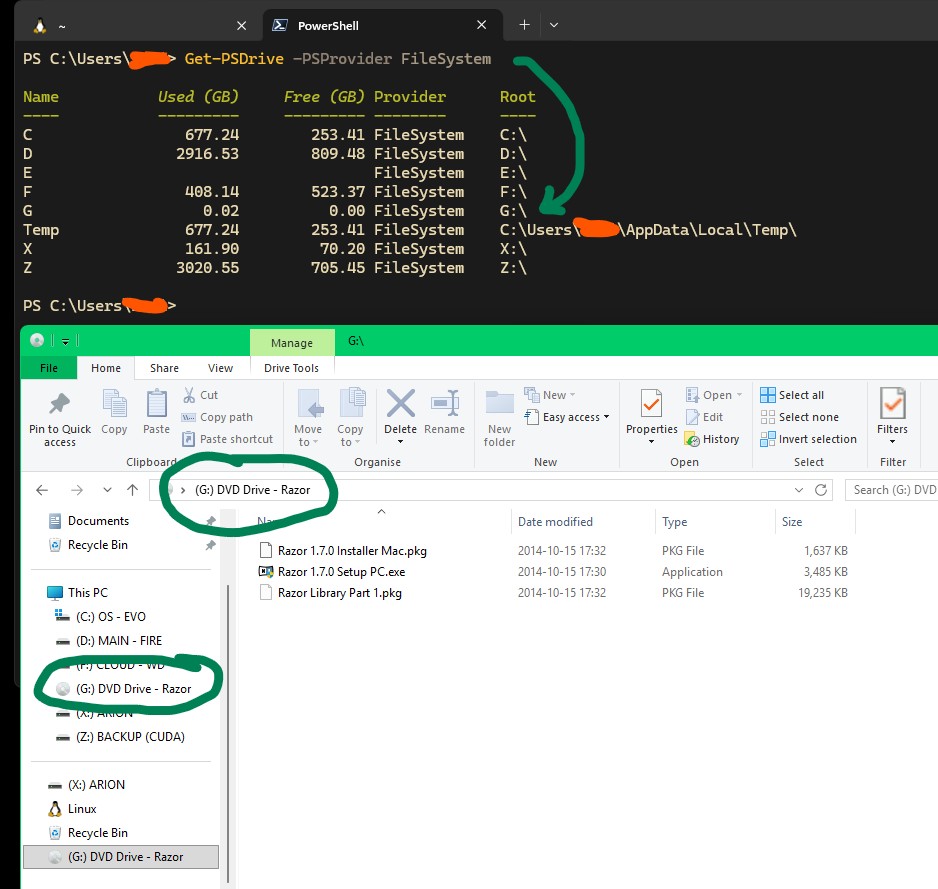Click the Properties icon in Open group
The height and width of the screenshot is (889, 938).
(x=651, y=403)
